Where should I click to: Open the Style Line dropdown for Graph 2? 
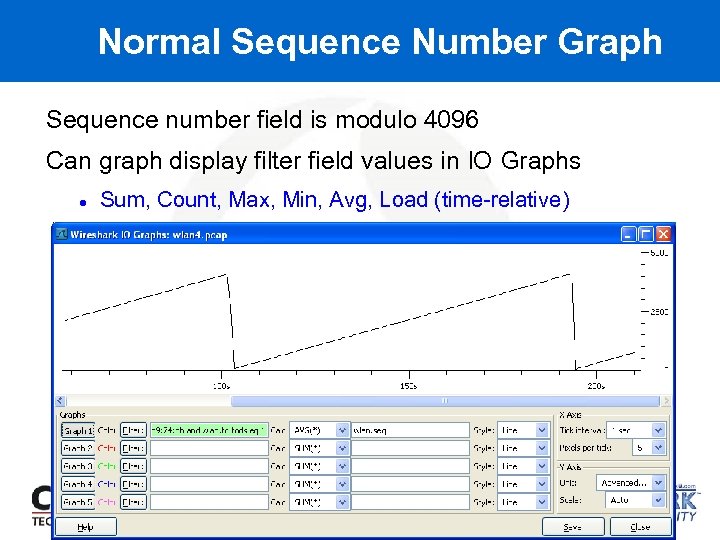pyautogui.click(x=523, y=448)
